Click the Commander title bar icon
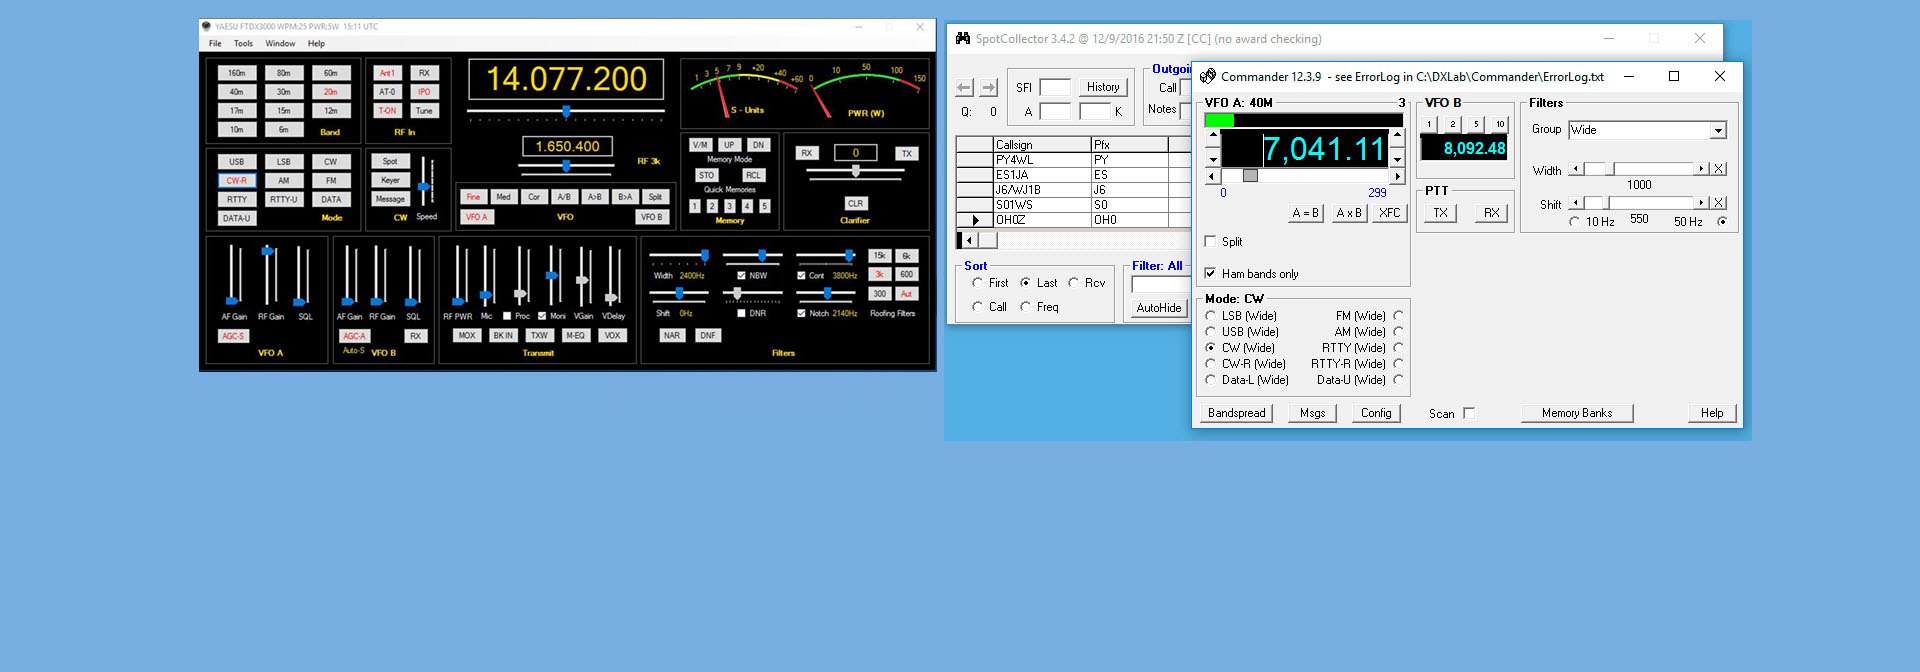Image resolution: width=1920 pixels, height=672 pixels. [x=1208, y=76]
